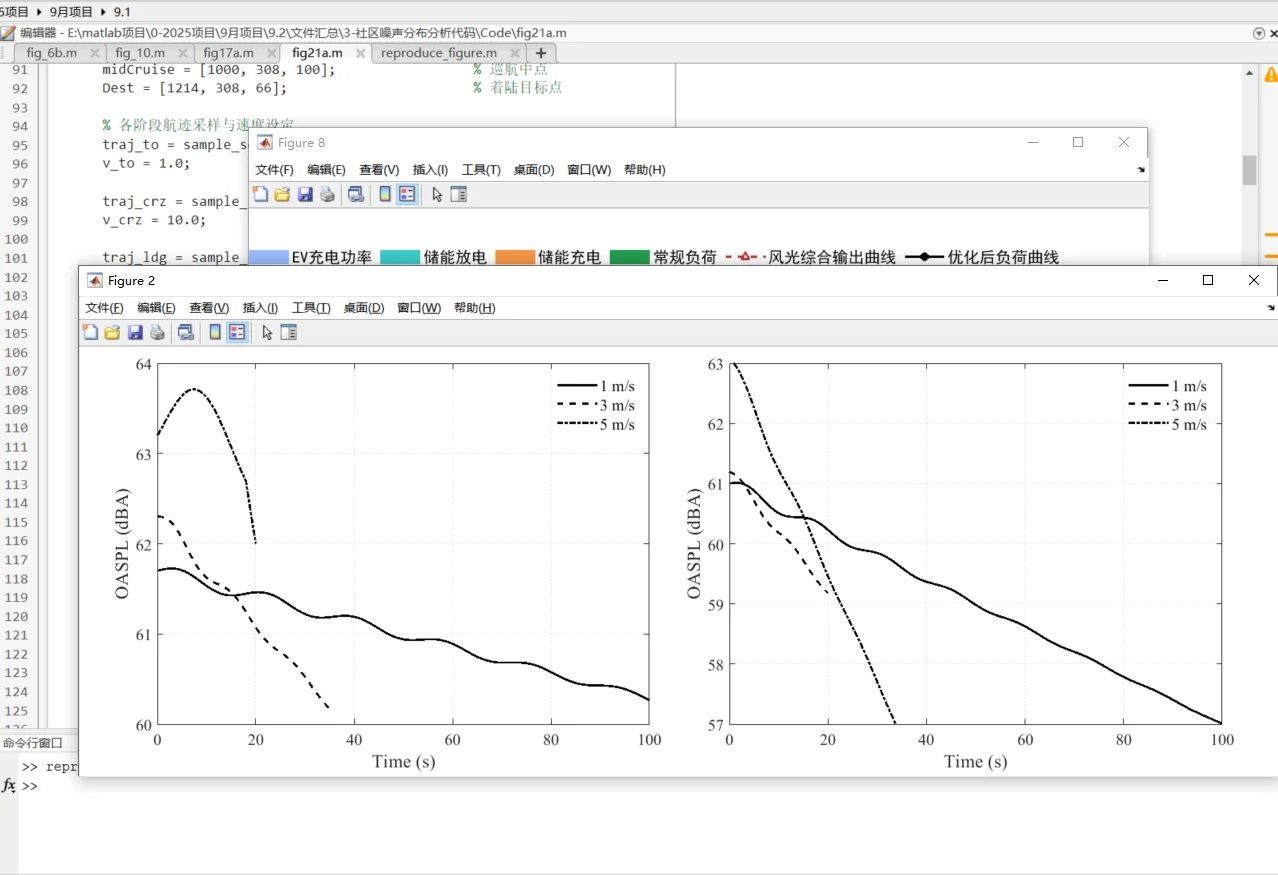Click Link Plot icon in Figure 2 toolbar
Image resolution: width=1278 pixels, height=875 pixels.
pyautogui.click(x=186, y=332)
